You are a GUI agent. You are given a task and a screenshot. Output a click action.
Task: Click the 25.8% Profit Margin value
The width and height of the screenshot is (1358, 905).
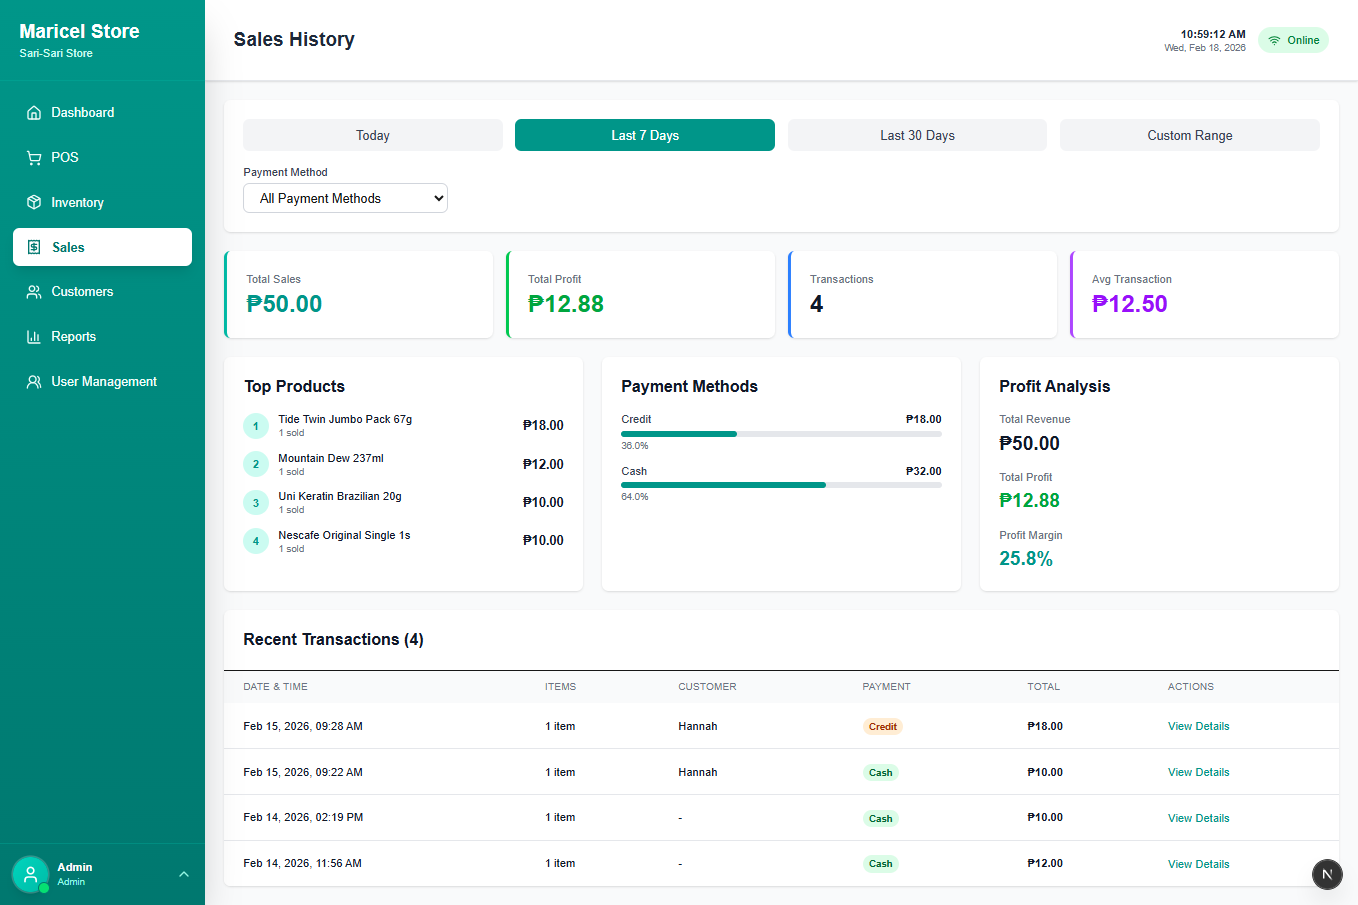[1026, 559]
